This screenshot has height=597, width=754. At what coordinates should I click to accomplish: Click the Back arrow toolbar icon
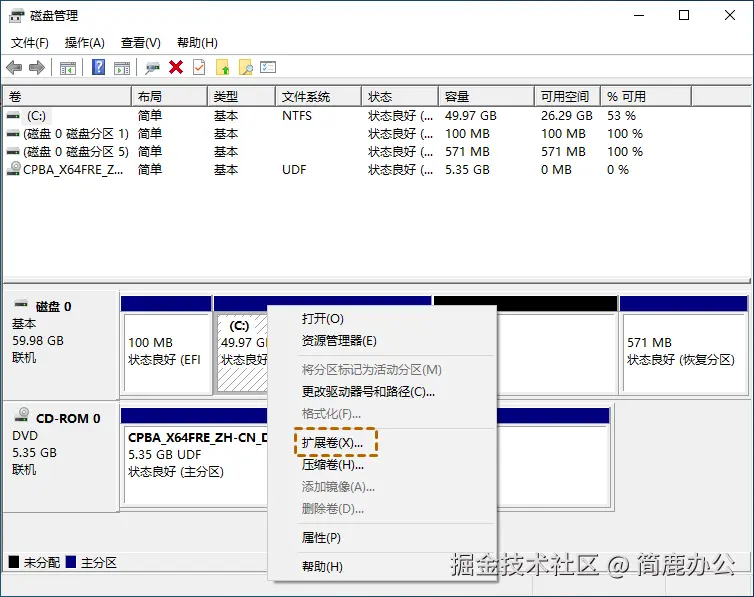click(x=14, y=67)
